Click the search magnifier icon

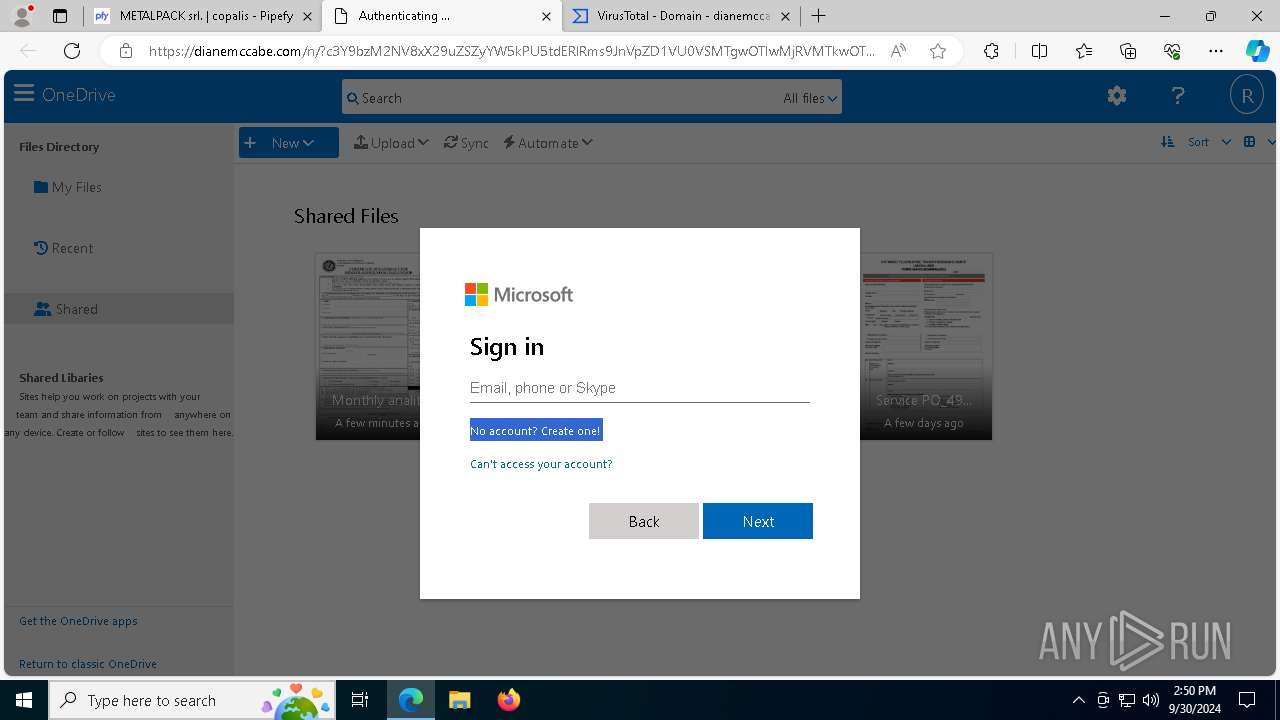click(352, 98)
